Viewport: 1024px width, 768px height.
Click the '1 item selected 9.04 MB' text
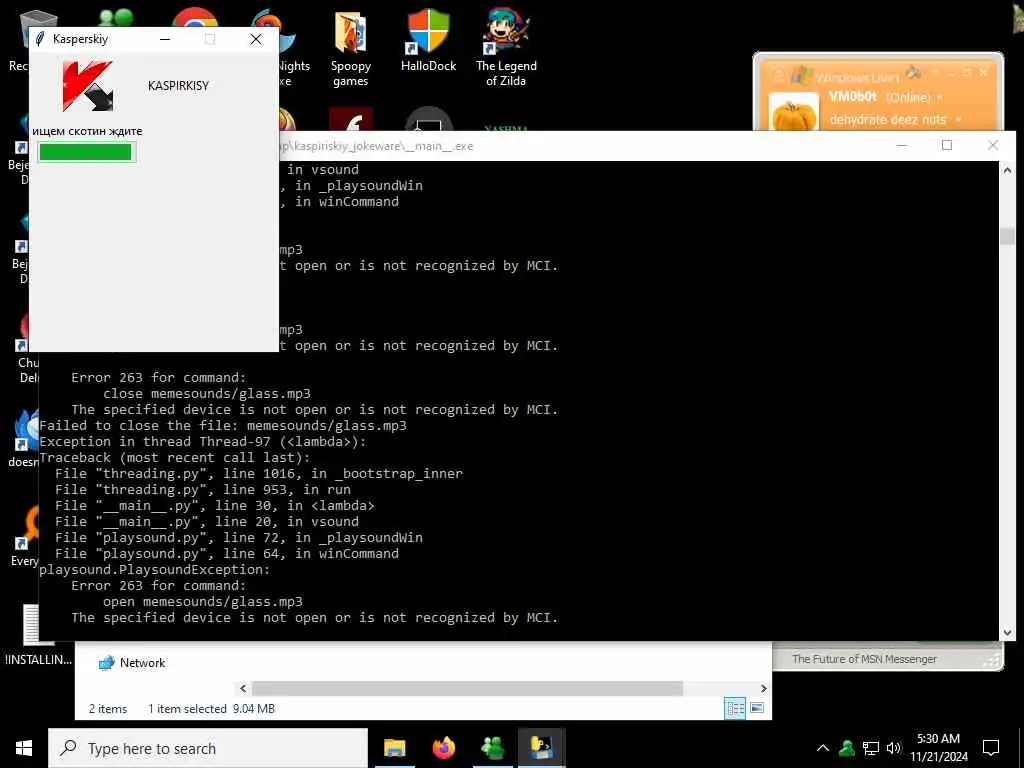click(212, 709)
